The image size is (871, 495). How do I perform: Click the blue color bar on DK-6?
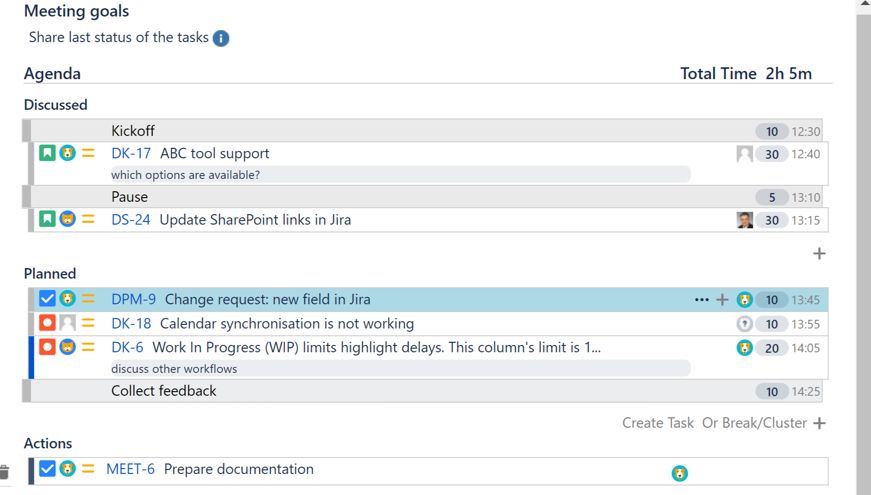coord(31,358)
